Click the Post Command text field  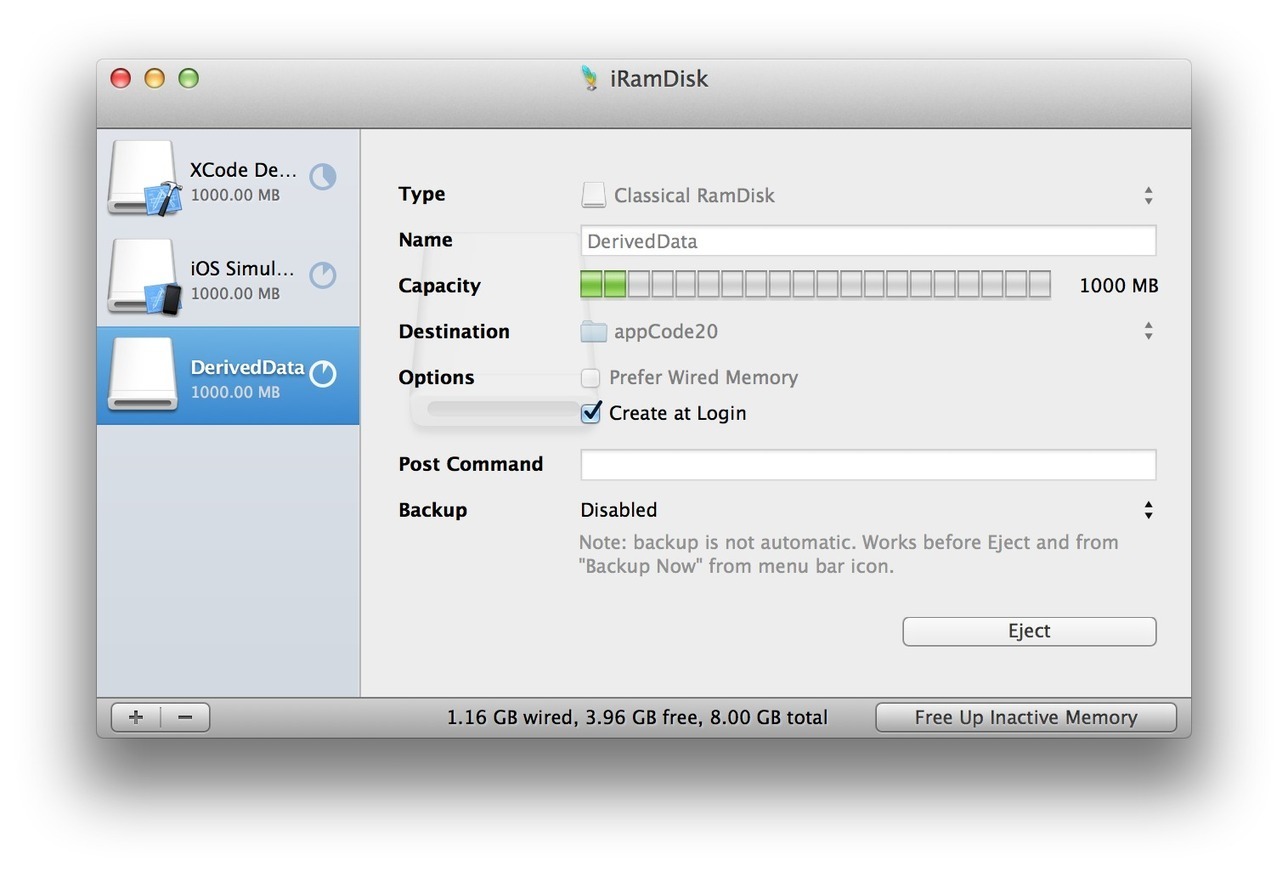point(868,464)
